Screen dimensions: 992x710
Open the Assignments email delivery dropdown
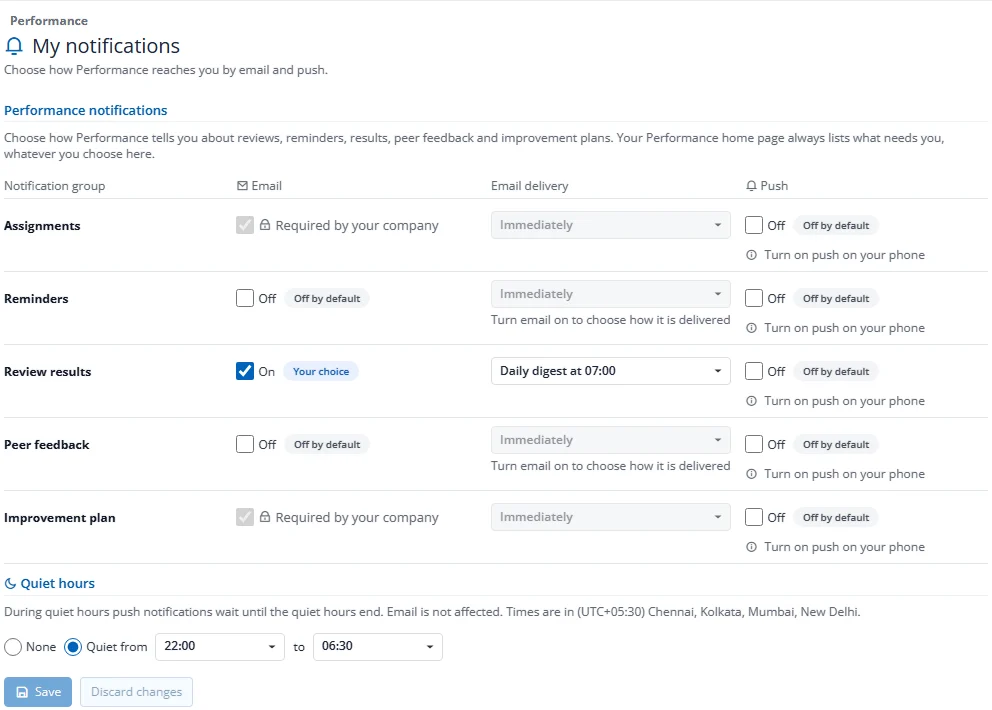coord(611,225)
